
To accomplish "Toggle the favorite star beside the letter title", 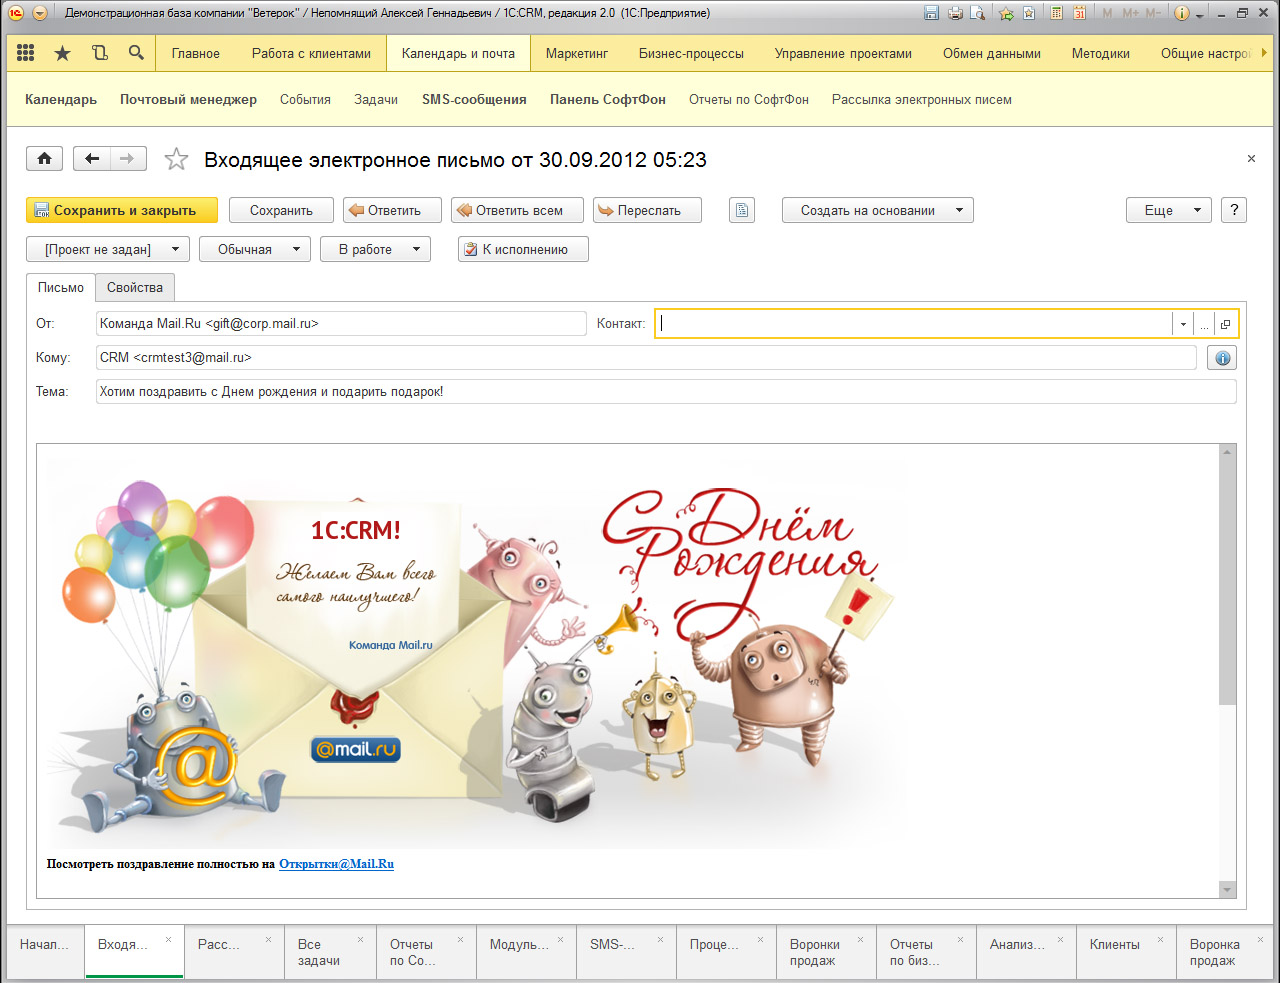I will [176, 159].
